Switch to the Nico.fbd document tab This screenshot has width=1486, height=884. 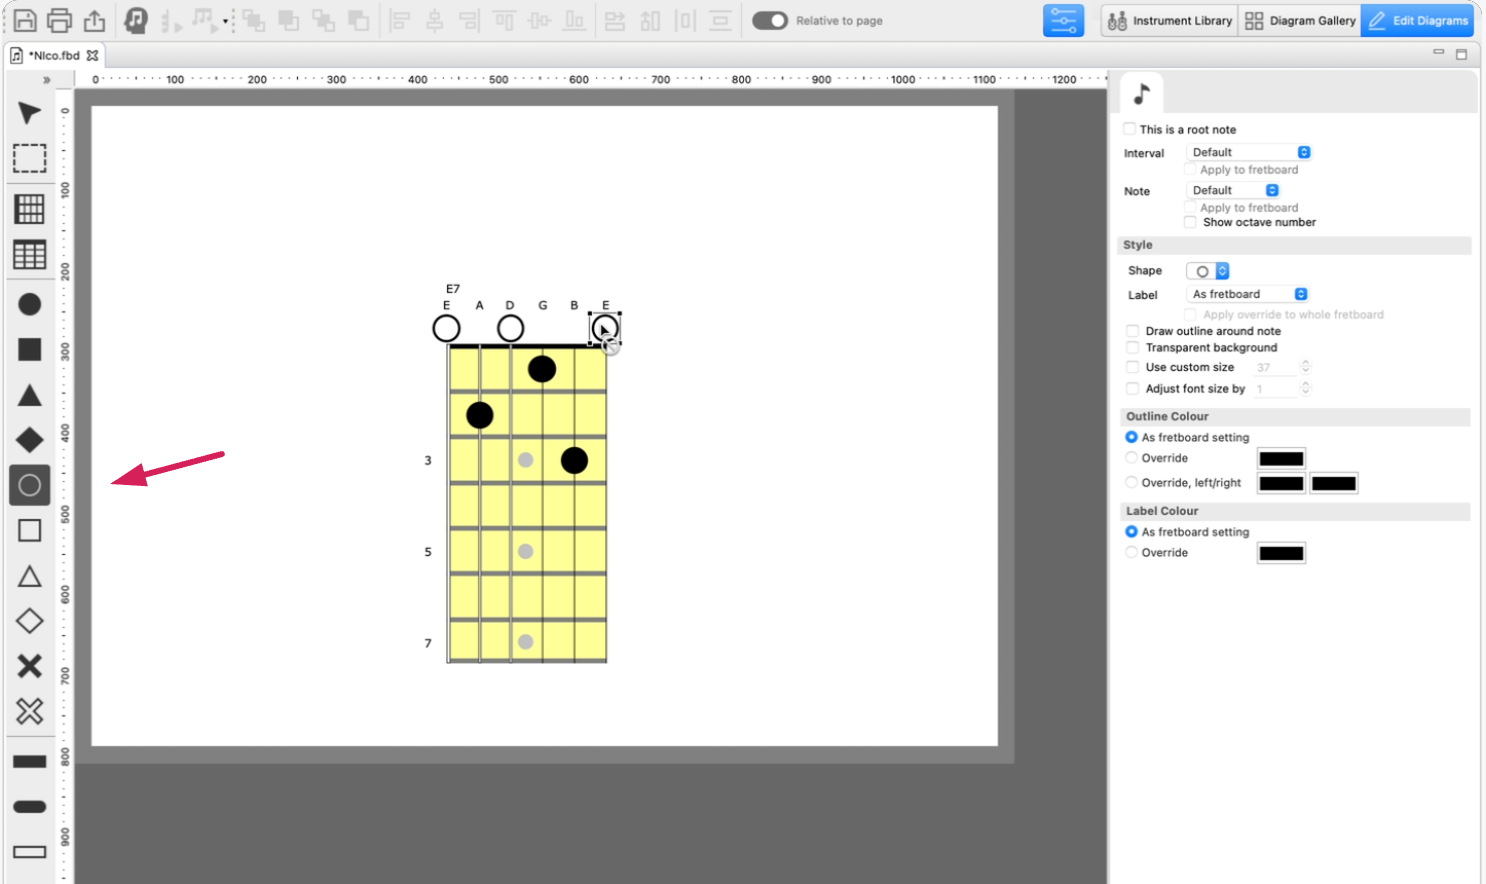[54, 56]
